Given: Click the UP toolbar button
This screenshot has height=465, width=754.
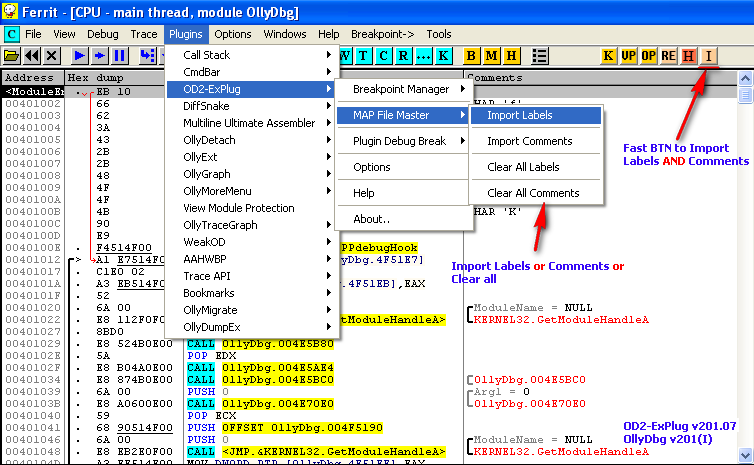Looking at the screenshot, I should click(628, 56).
